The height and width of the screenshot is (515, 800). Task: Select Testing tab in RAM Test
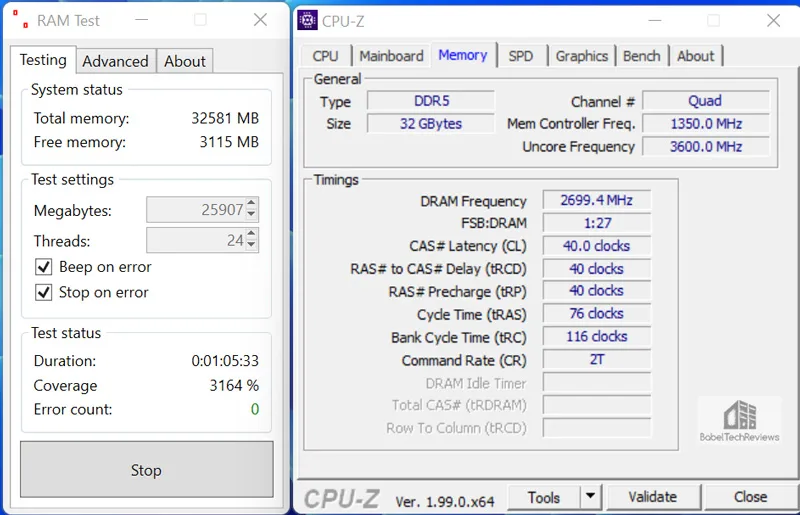(43, 60)
